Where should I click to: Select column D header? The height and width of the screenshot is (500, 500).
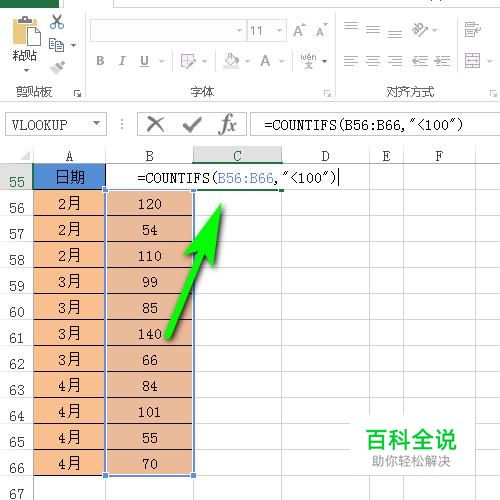click(325, 156)
